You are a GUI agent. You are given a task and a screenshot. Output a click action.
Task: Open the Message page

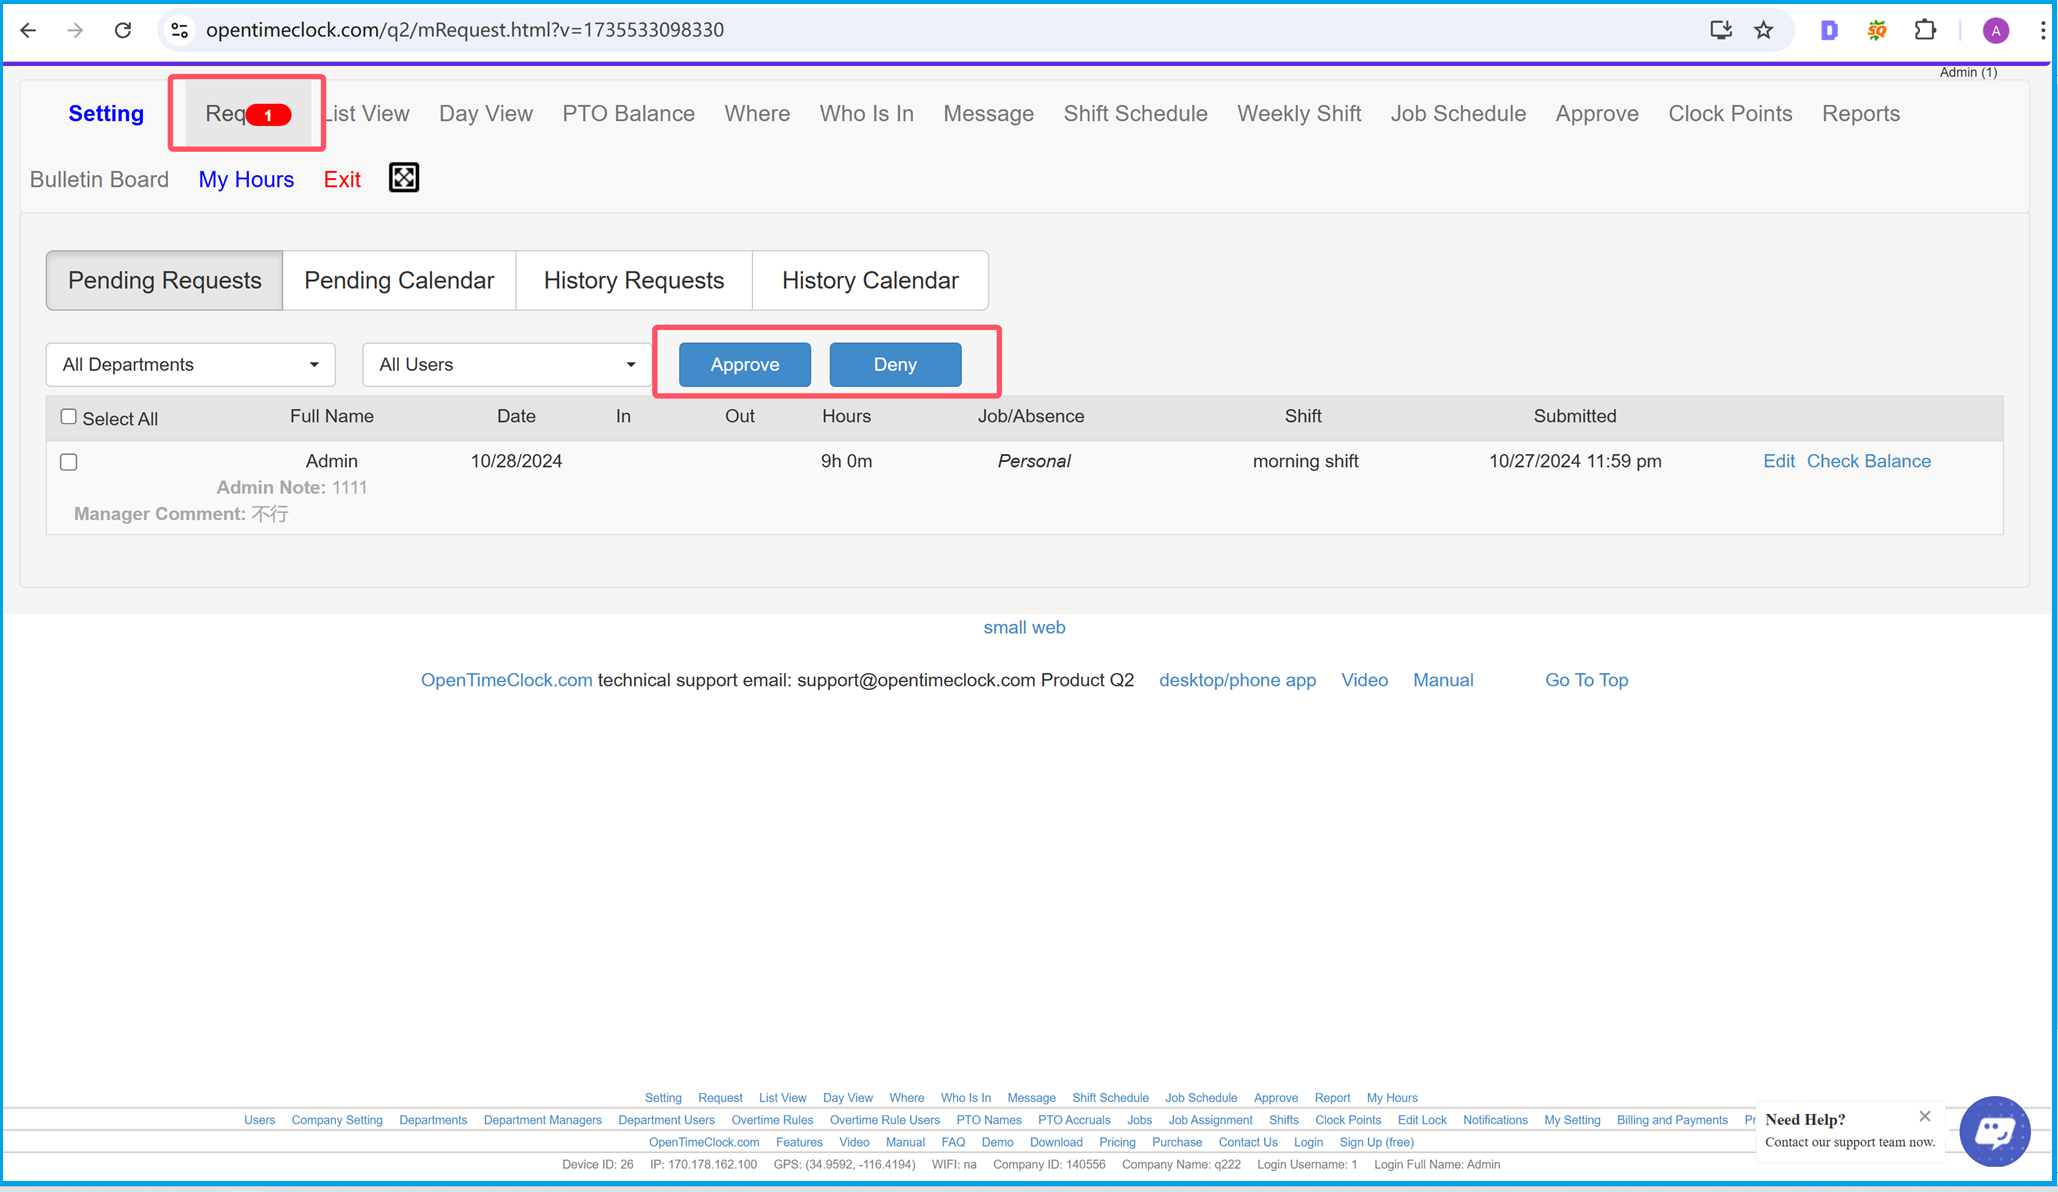pyautogui.click(x=988, y=114)
